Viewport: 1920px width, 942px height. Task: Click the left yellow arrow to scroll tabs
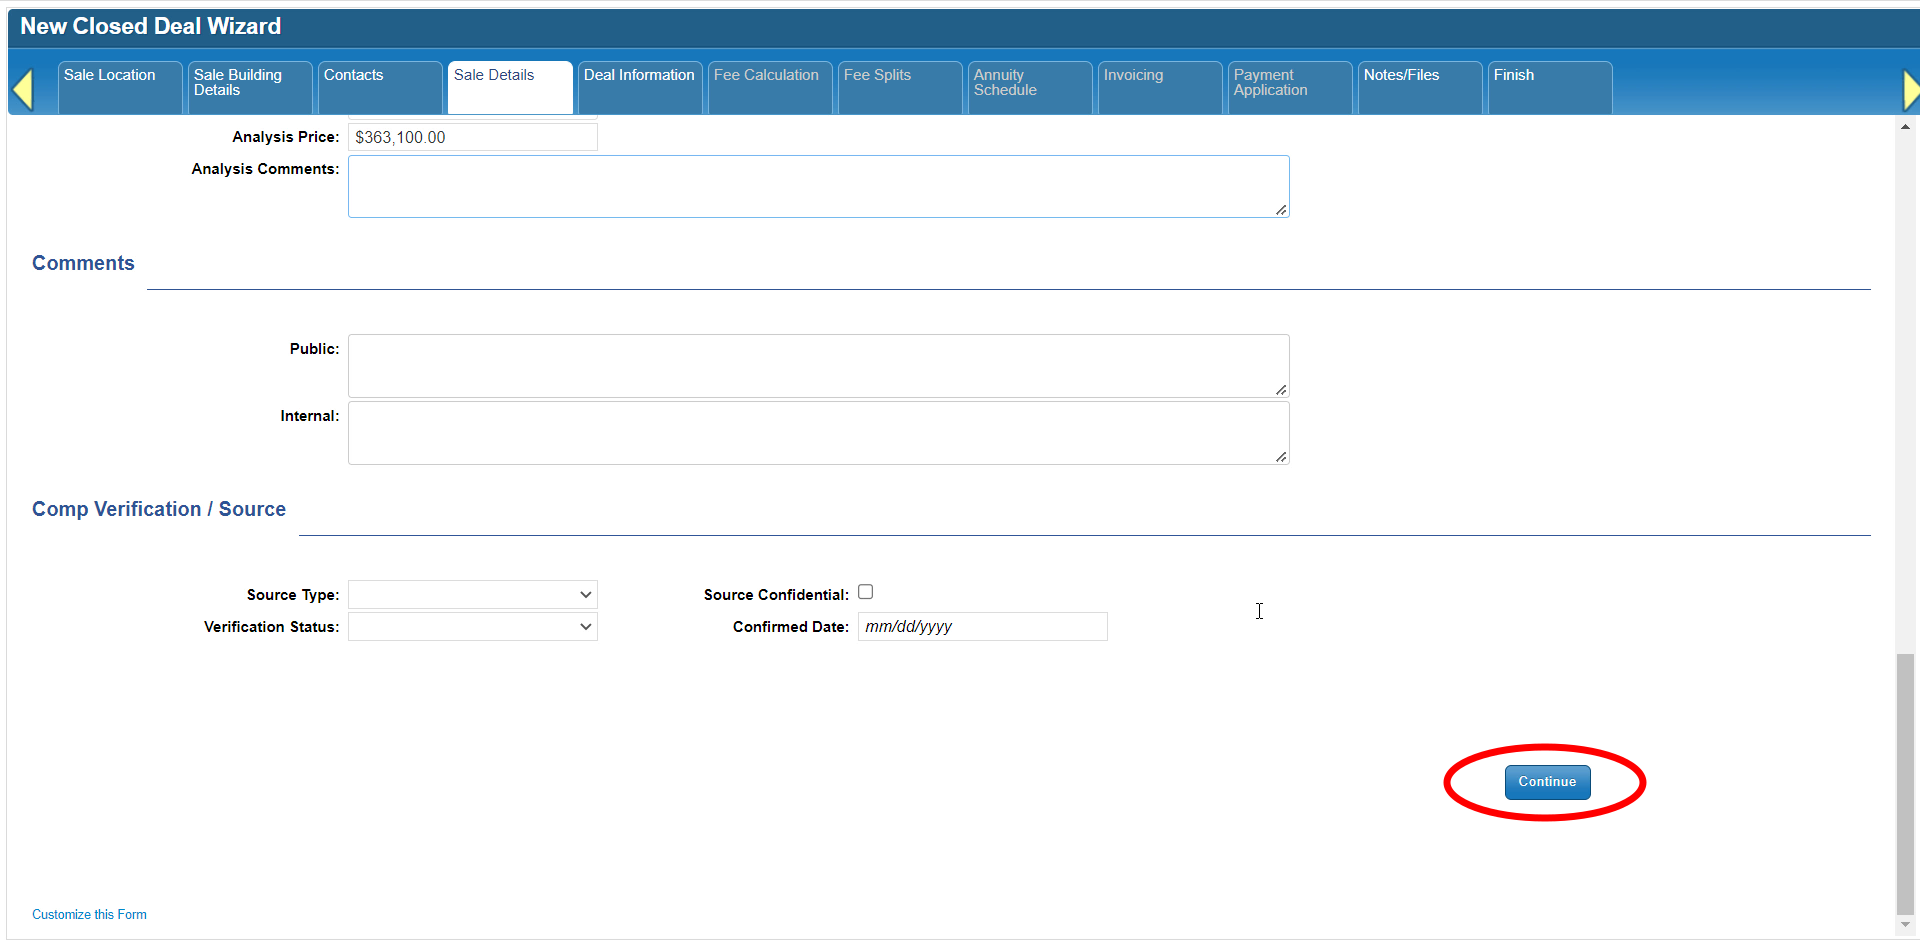tap(23, 89)
